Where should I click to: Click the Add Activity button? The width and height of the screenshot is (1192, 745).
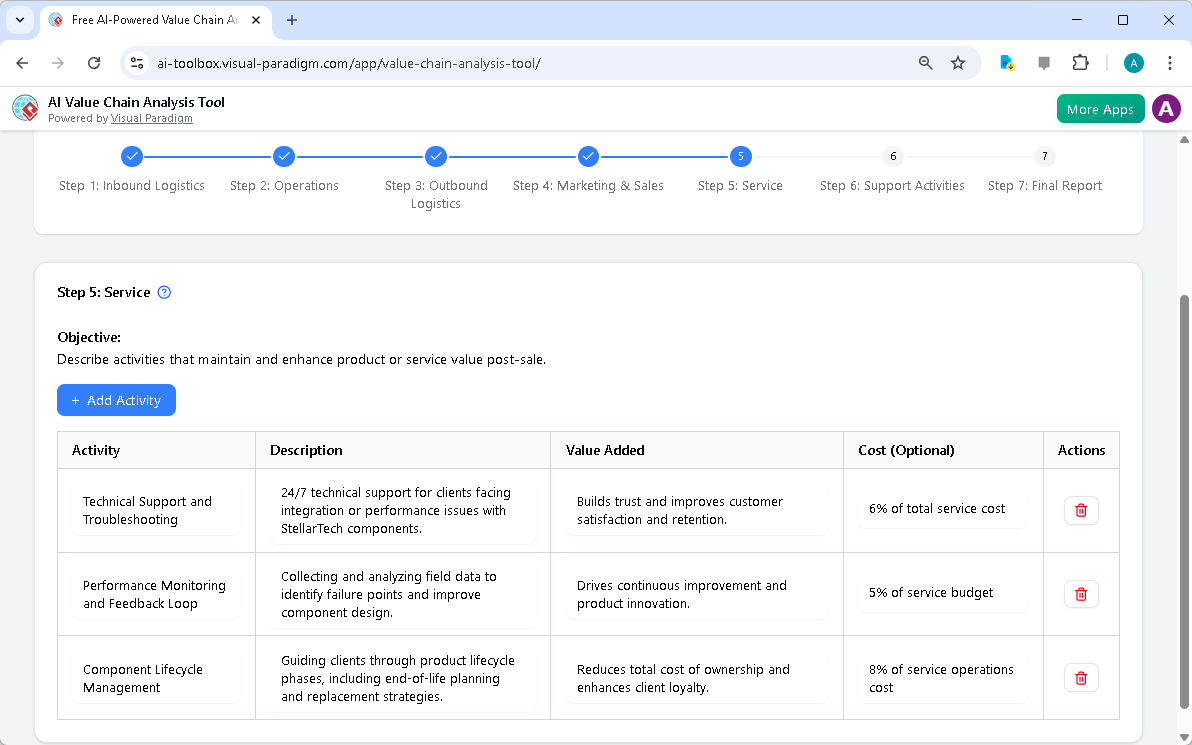(x=116, y=400)
